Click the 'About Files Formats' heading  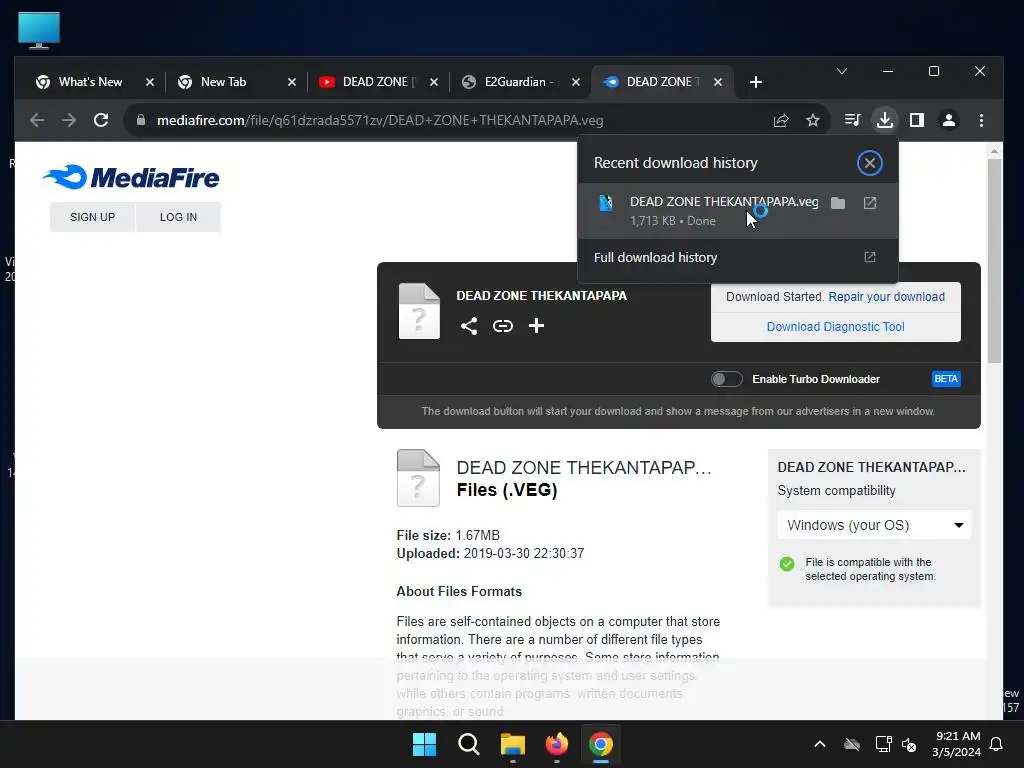(459, 592)
